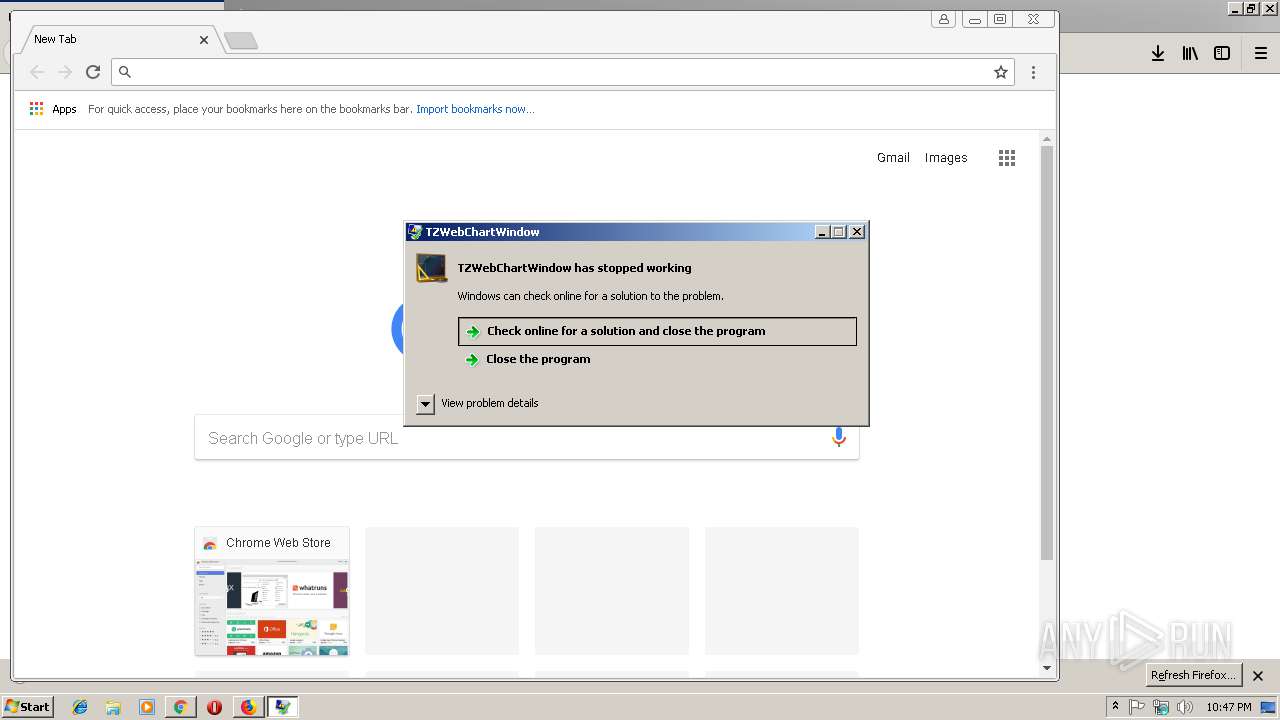This screenshot has width=1280, height=720.
Task: Select TZWebChartWindow taskbar icon
Action: tap(283, 707)
